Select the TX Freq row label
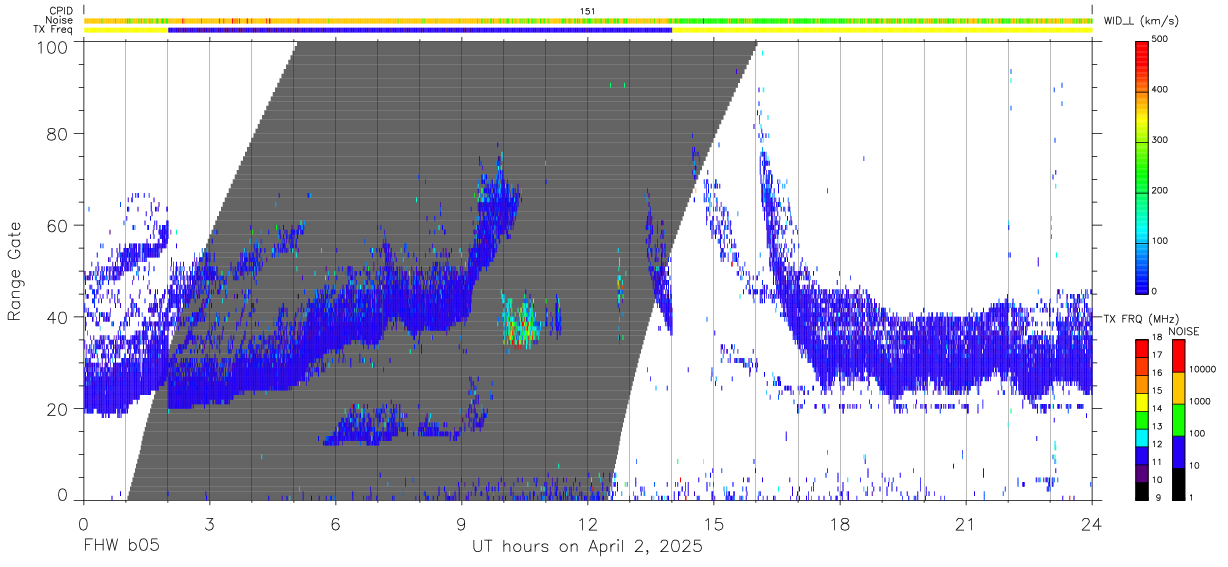Viewport: 1228px width, 567px height. 55,30
